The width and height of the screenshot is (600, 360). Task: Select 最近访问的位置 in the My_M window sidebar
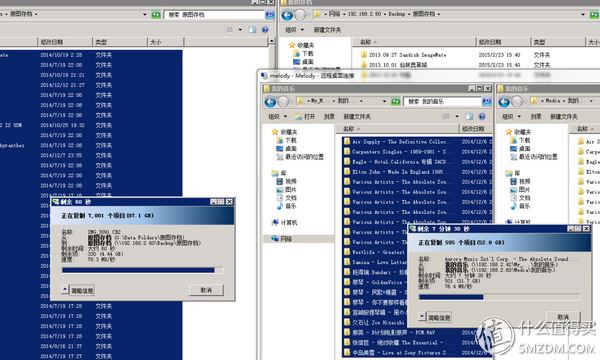tap(300, 157)
